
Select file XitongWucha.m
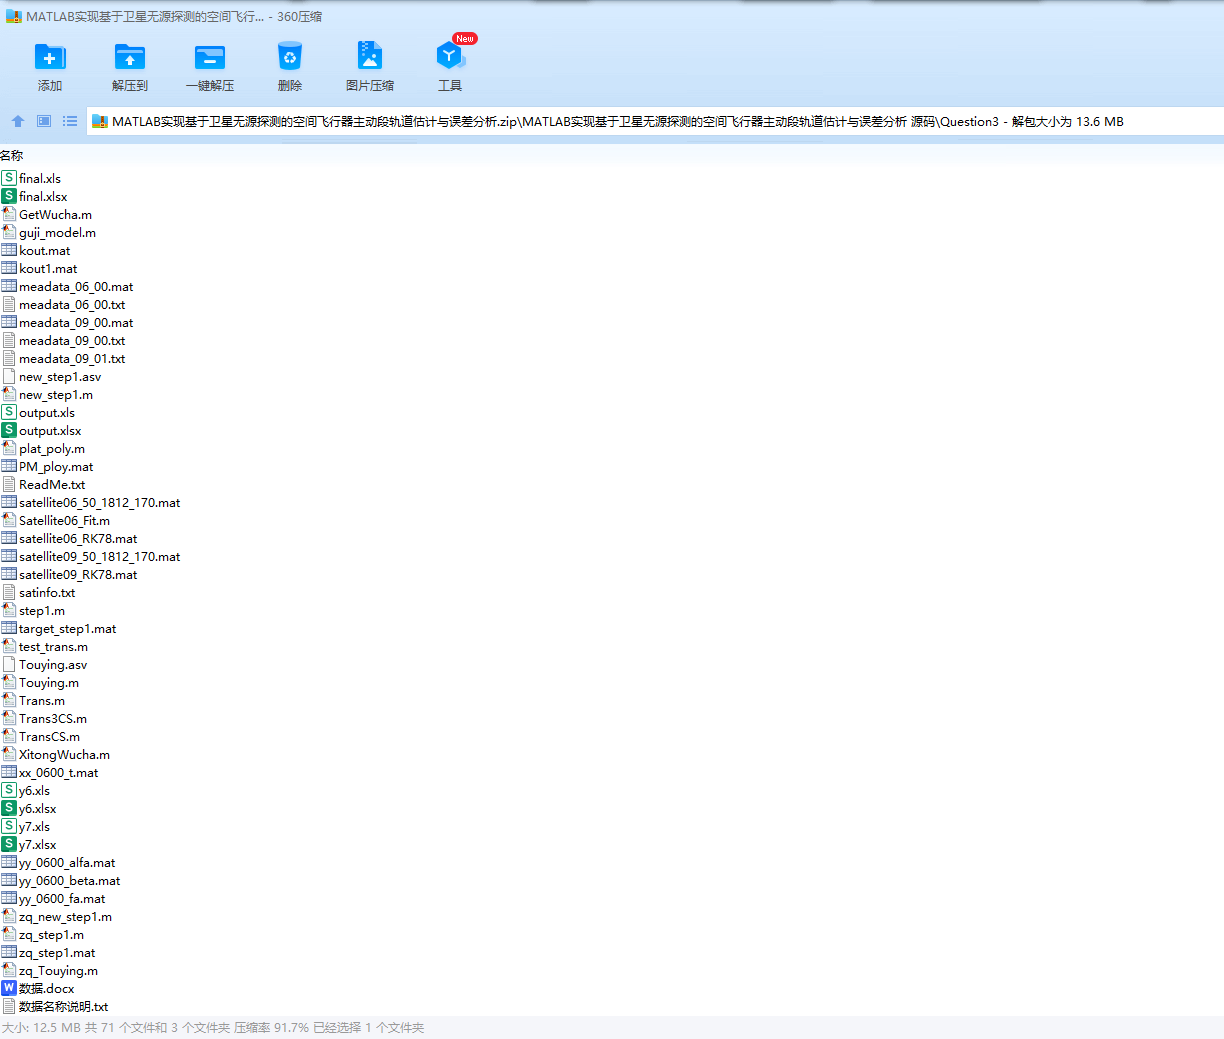[x=65, y=755]
